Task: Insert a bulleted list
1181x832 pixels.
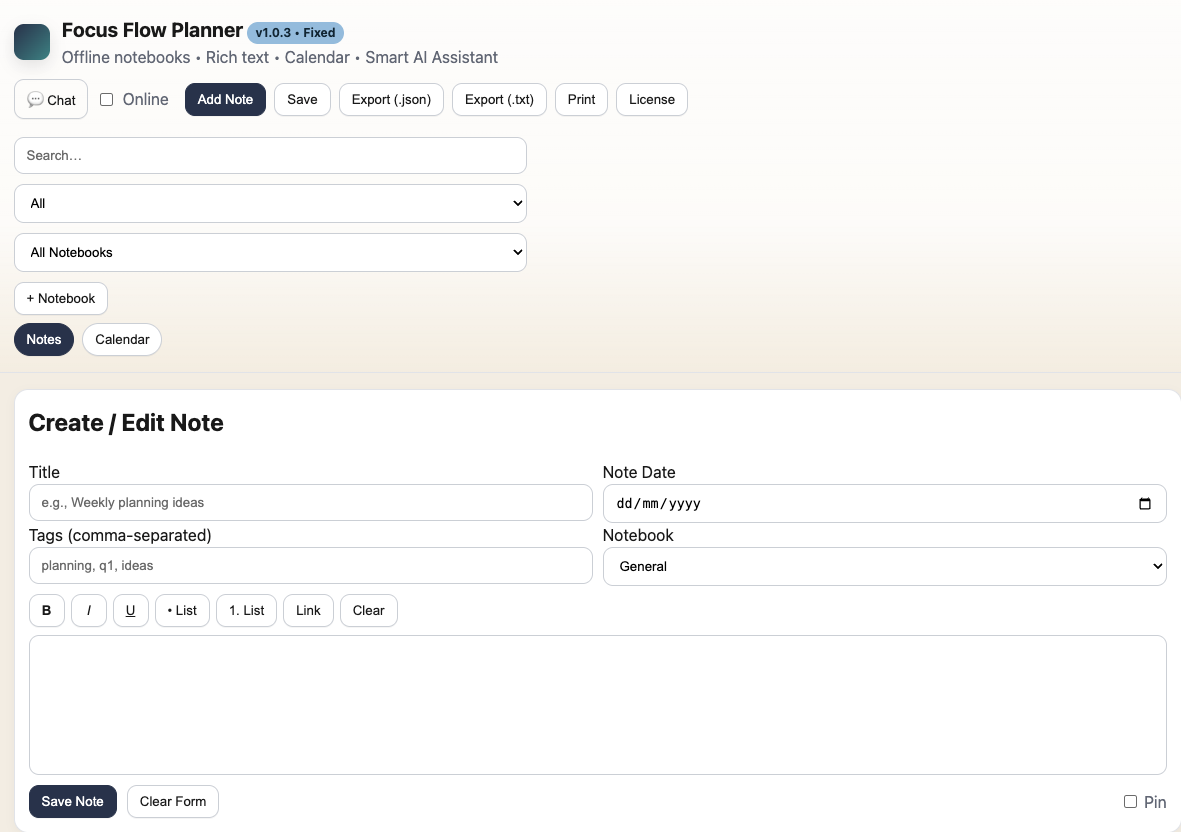Action: click(182, 610)
